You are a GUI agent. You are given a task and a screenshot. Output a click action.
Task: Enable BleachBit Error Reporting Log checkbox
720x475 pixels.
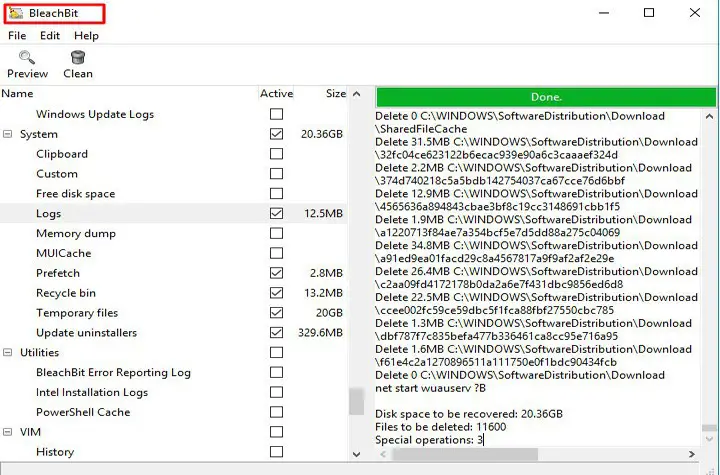point(276,372)
